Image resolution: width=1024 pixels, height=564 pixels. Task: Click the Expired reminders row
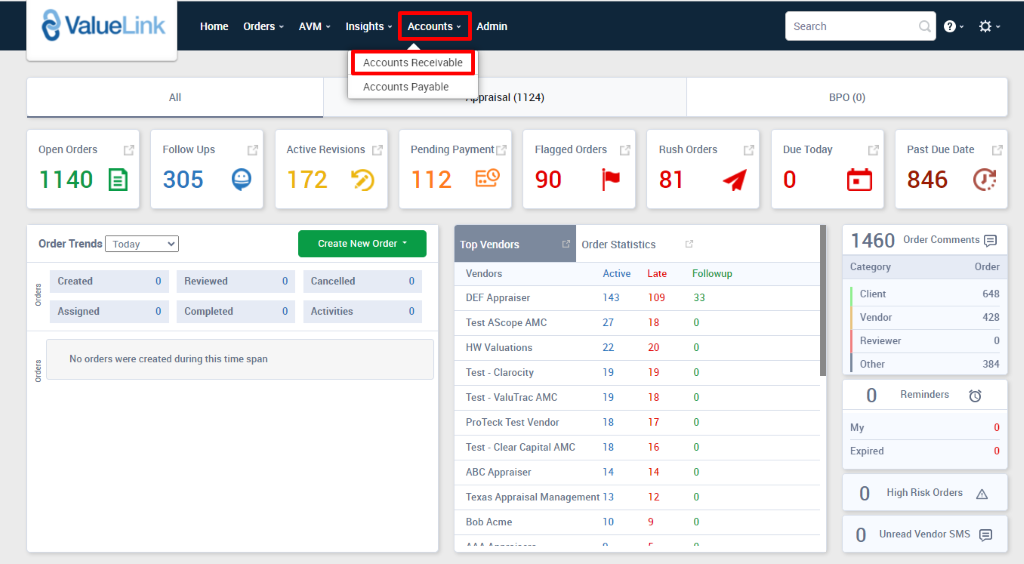pos(925,451)
